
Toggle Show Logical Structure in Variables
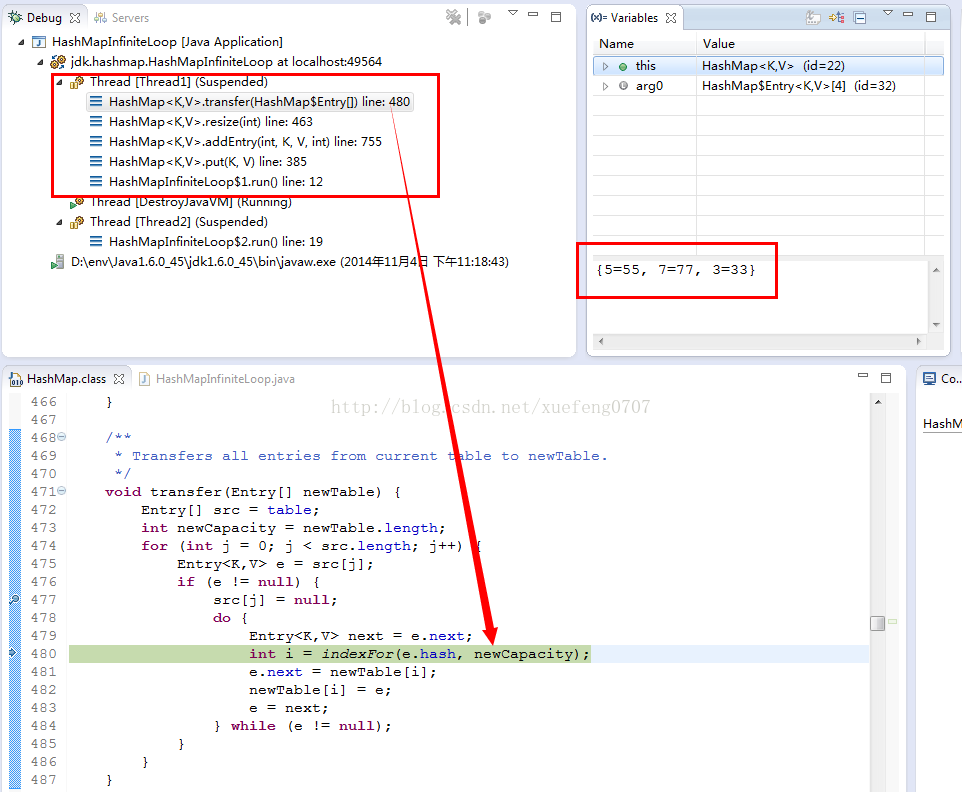[x=837, y=18]
